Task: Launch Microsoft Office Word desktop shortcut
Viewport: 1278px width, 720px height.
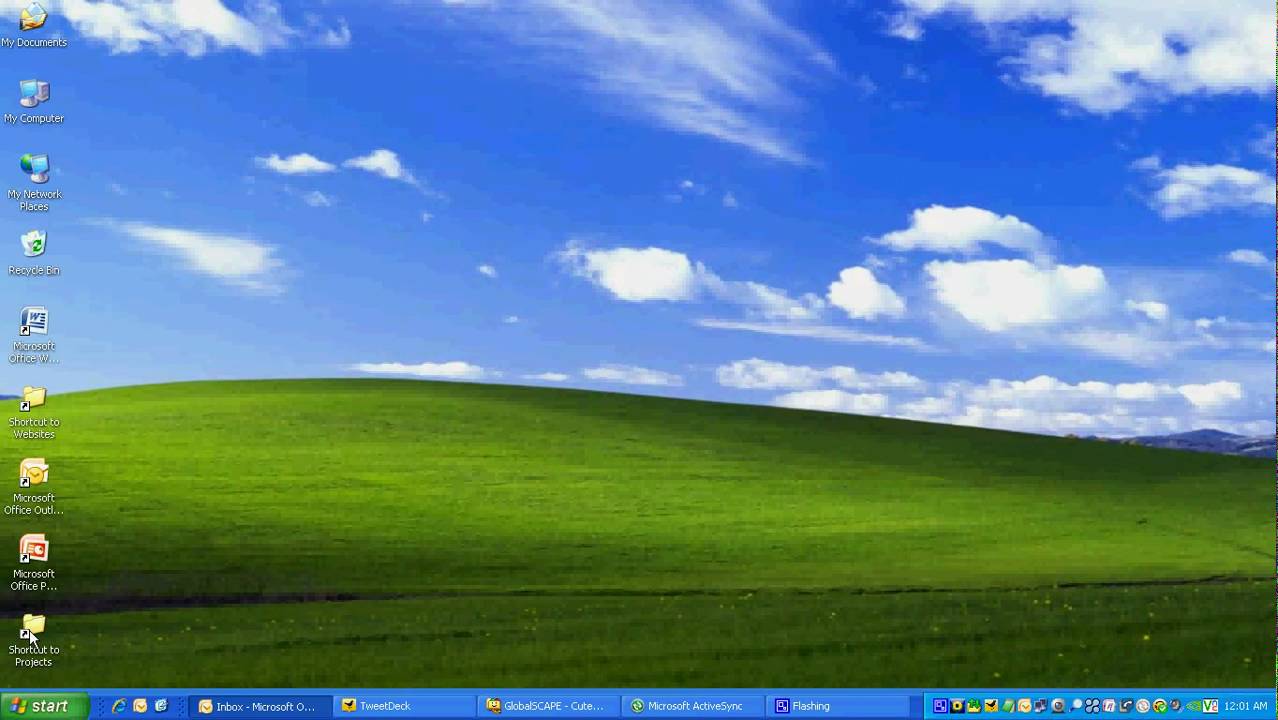Action: click(x=33, y=322)
